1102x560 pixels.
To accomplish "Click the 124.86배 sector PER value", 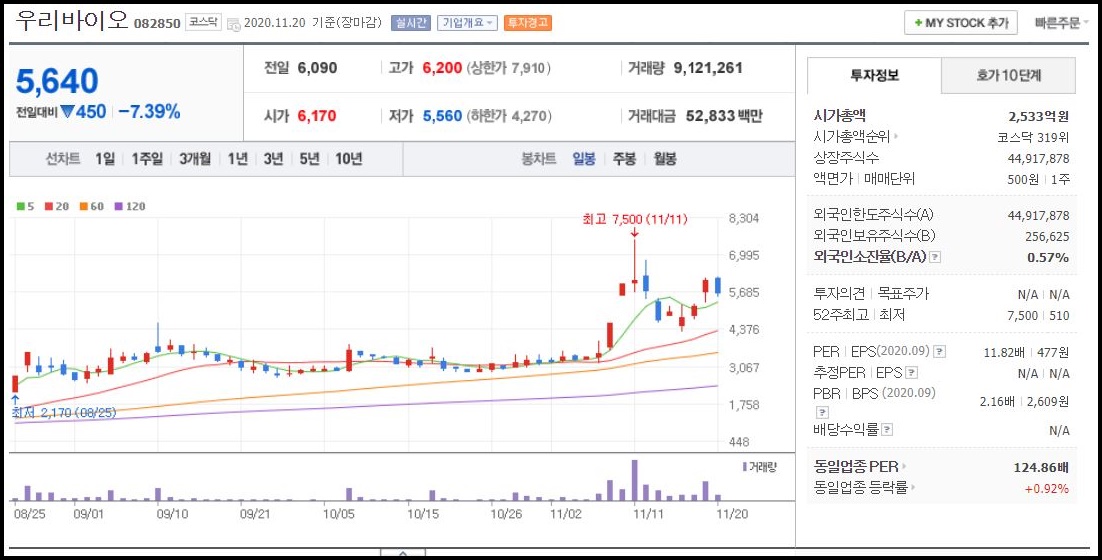I will pyautogui.click(x=1041, y=467).
